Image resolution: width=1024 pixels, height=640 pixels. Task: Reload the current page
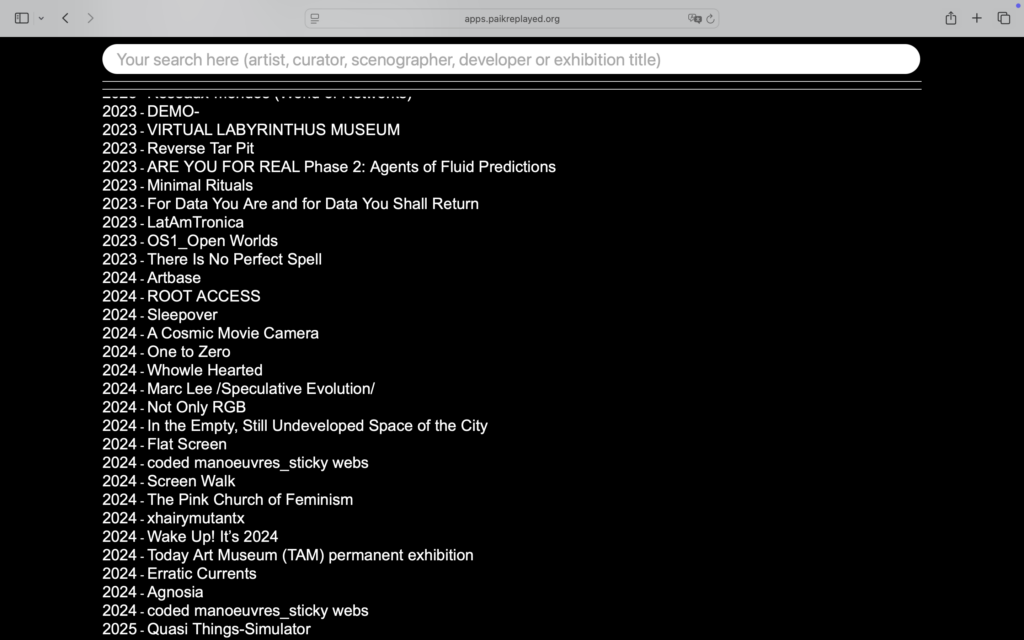tap(710, 18)
